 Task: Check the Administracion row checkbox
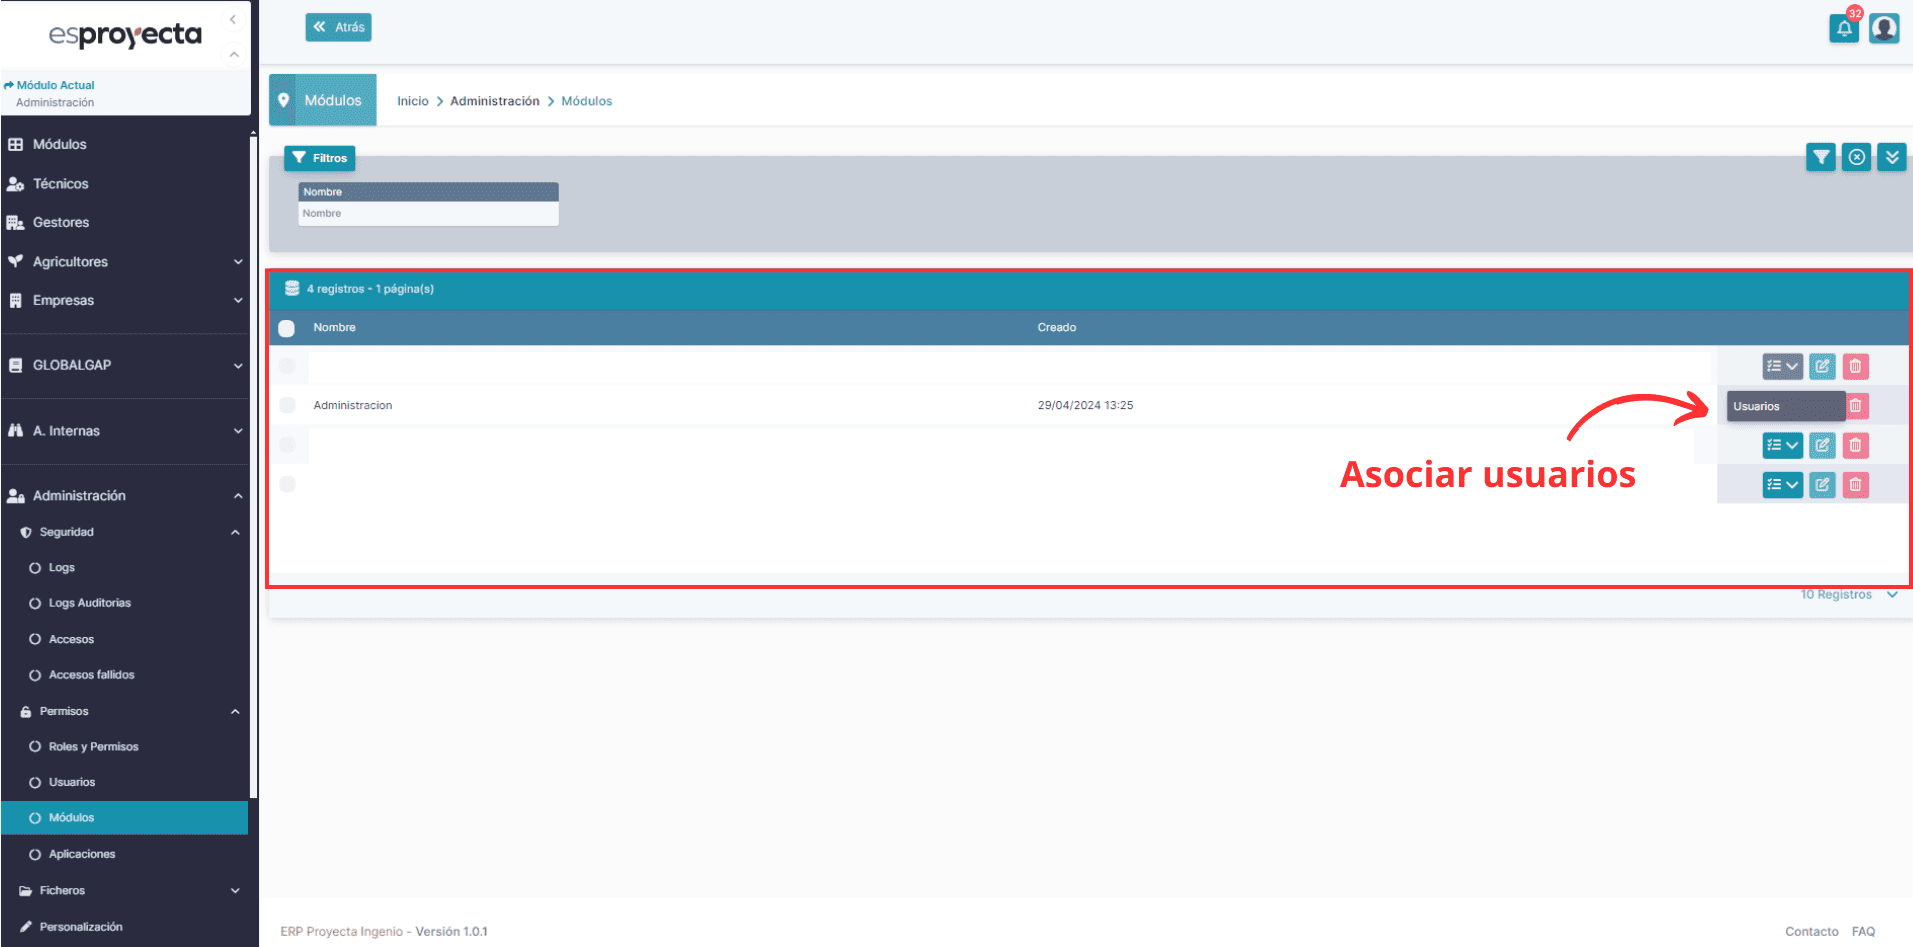click(x=288, y=405)
